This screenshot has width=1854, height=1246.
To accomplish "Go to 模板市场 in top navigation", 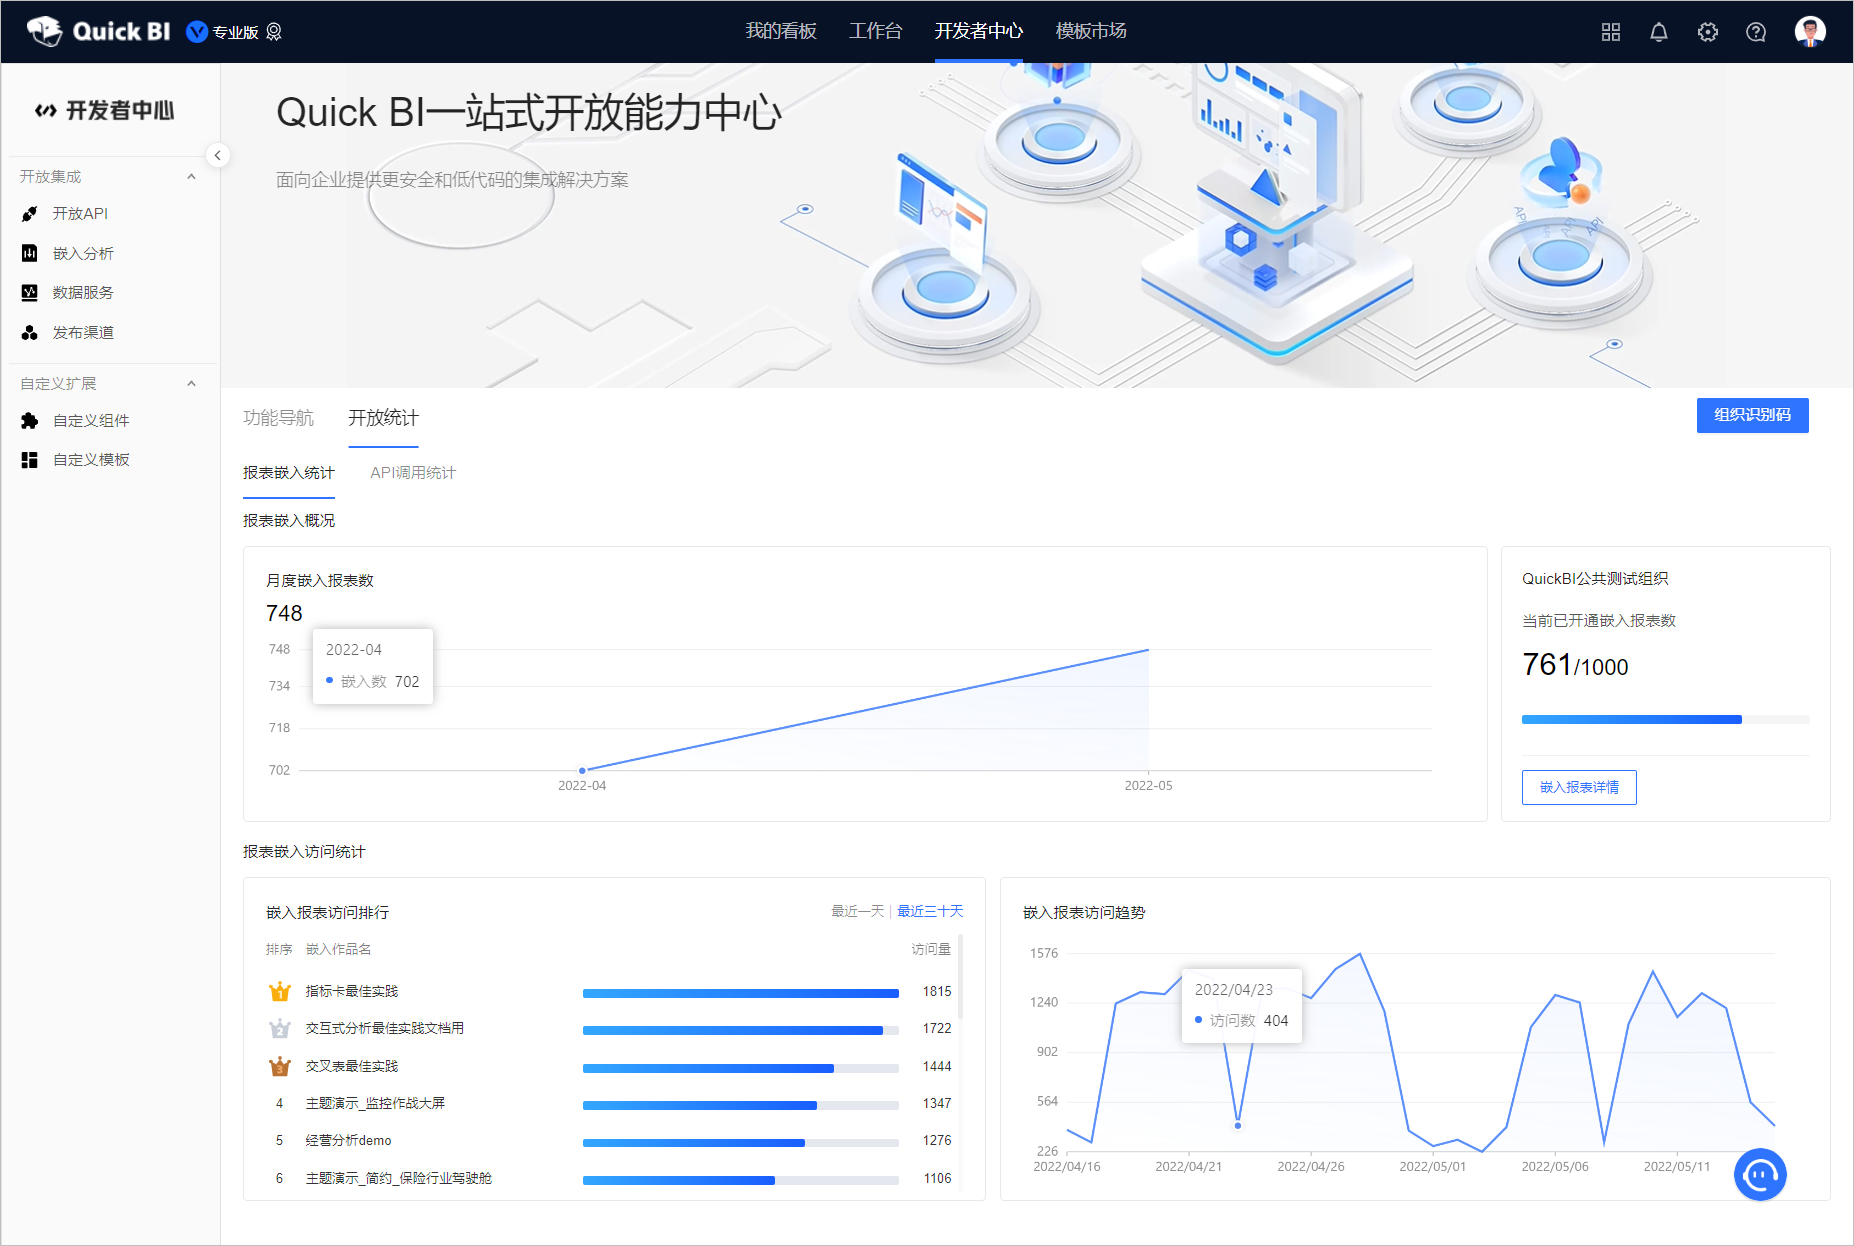I will point(1091,31).
